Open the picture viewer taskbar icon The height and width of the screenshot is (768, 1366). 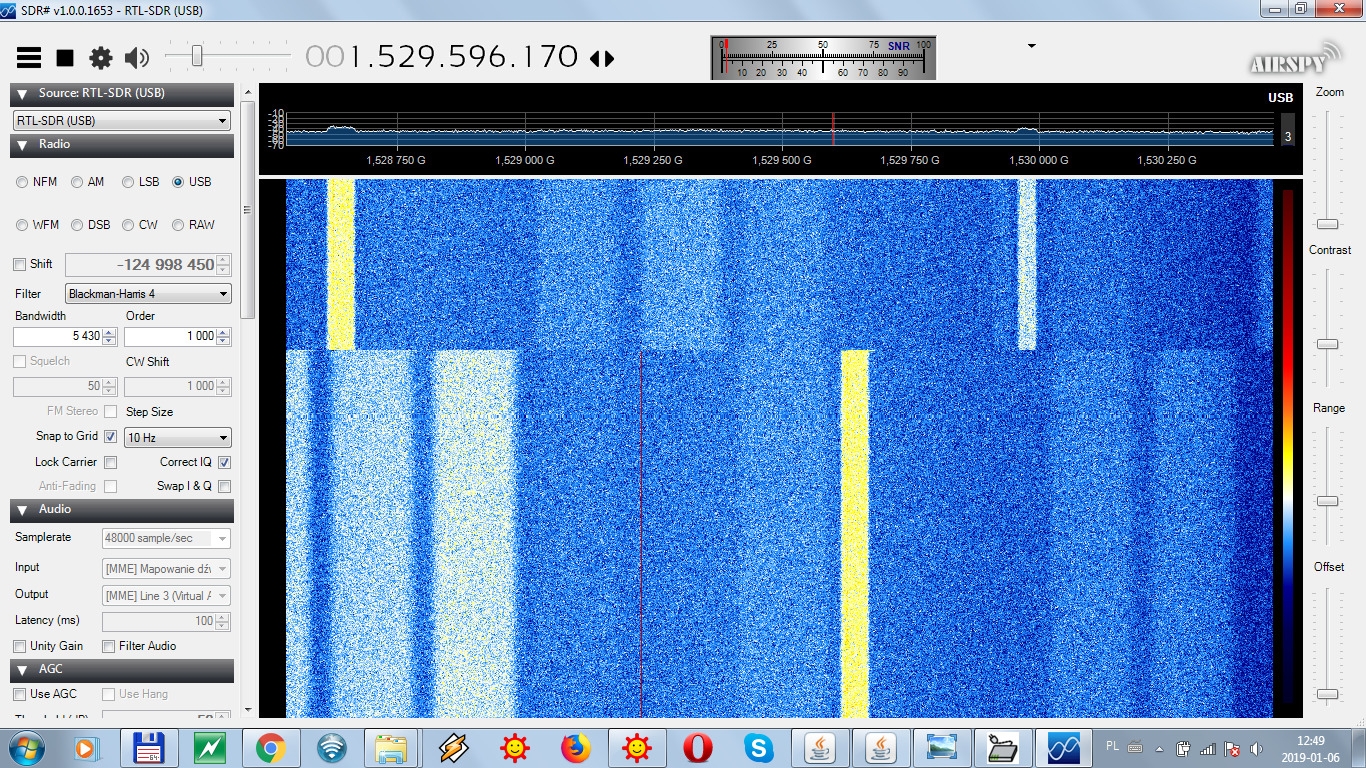point(942,747)
